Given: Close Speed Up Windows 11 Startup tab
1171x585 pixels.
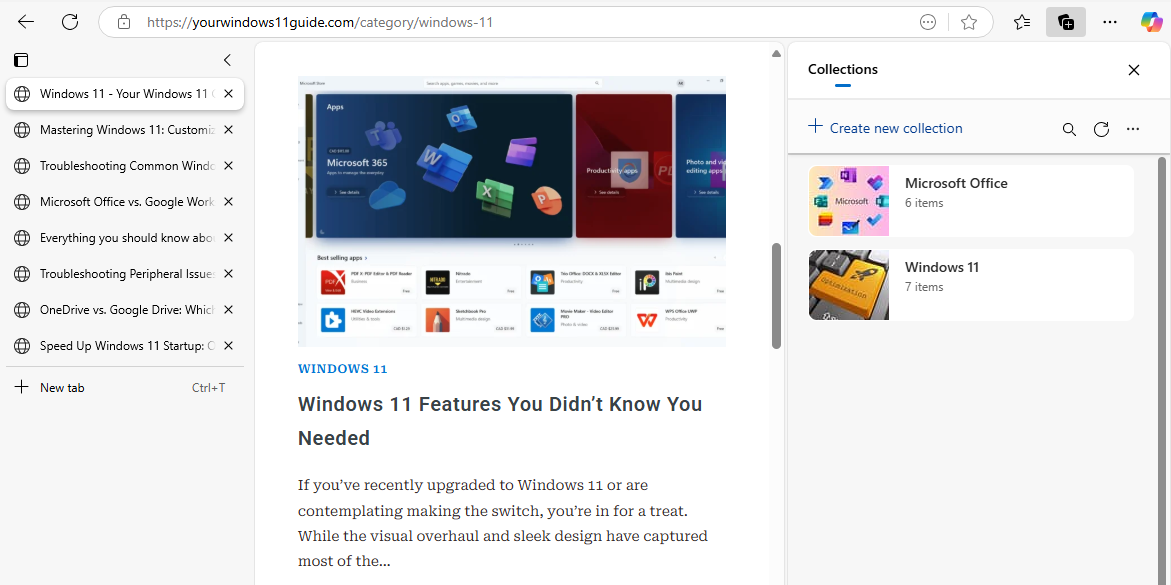Looking at the screenshot, I should 229,346.
